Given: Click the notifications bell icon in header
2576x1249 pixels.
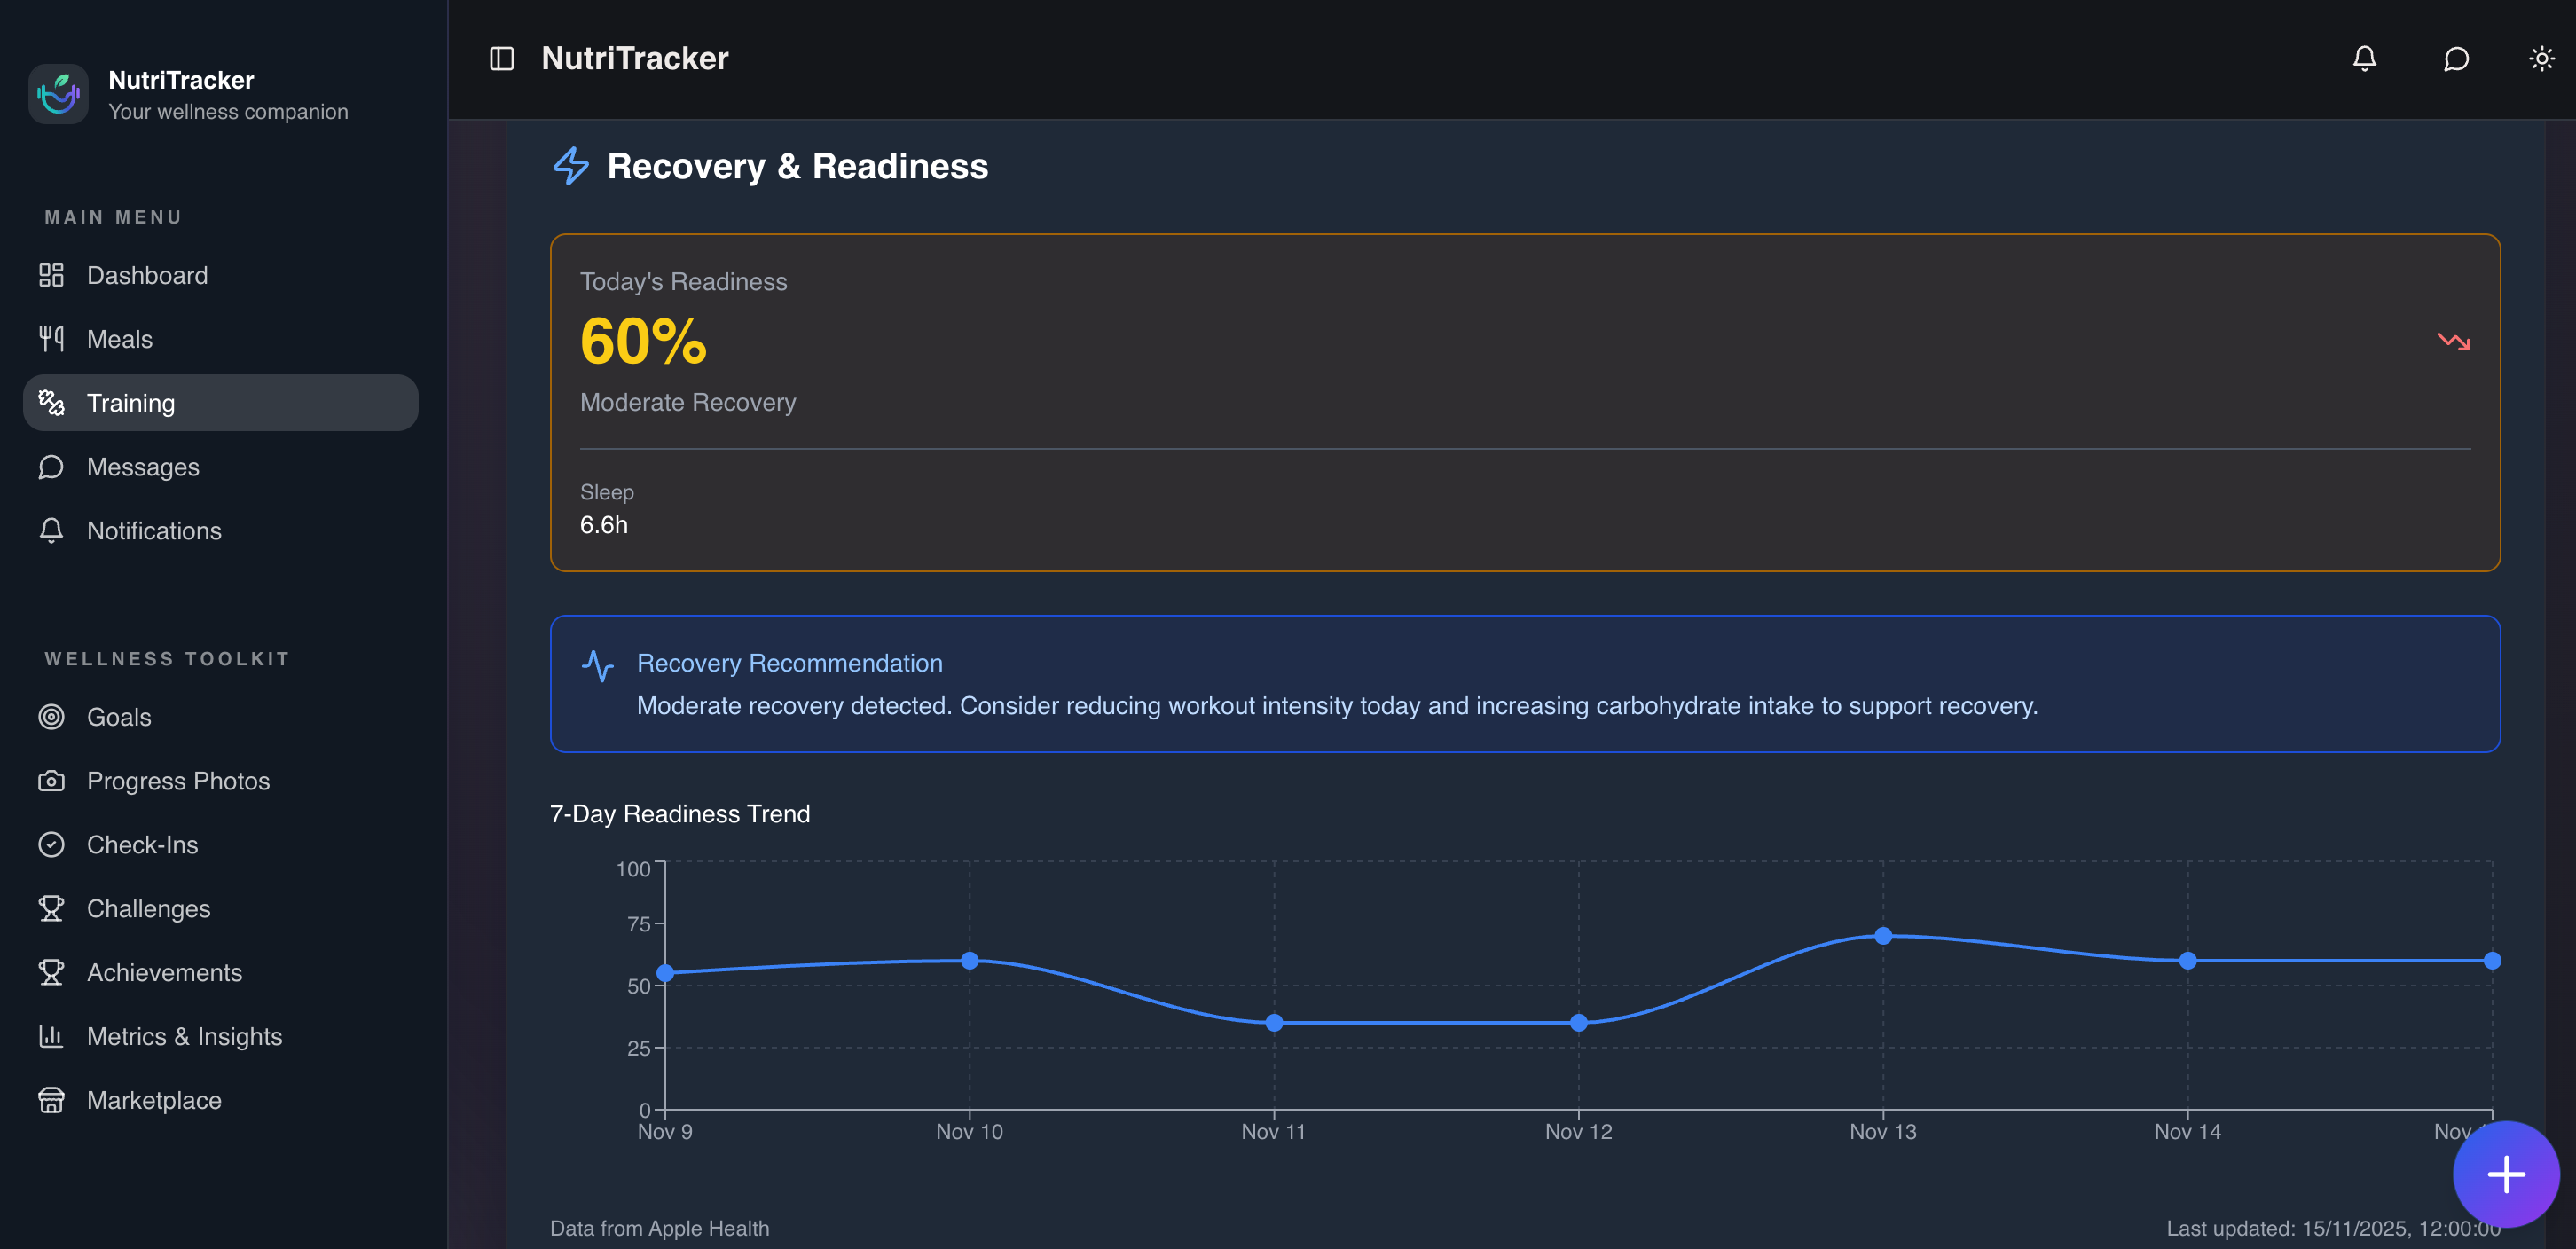Looking at the screenshot, I should click(x=2364, y=59).
